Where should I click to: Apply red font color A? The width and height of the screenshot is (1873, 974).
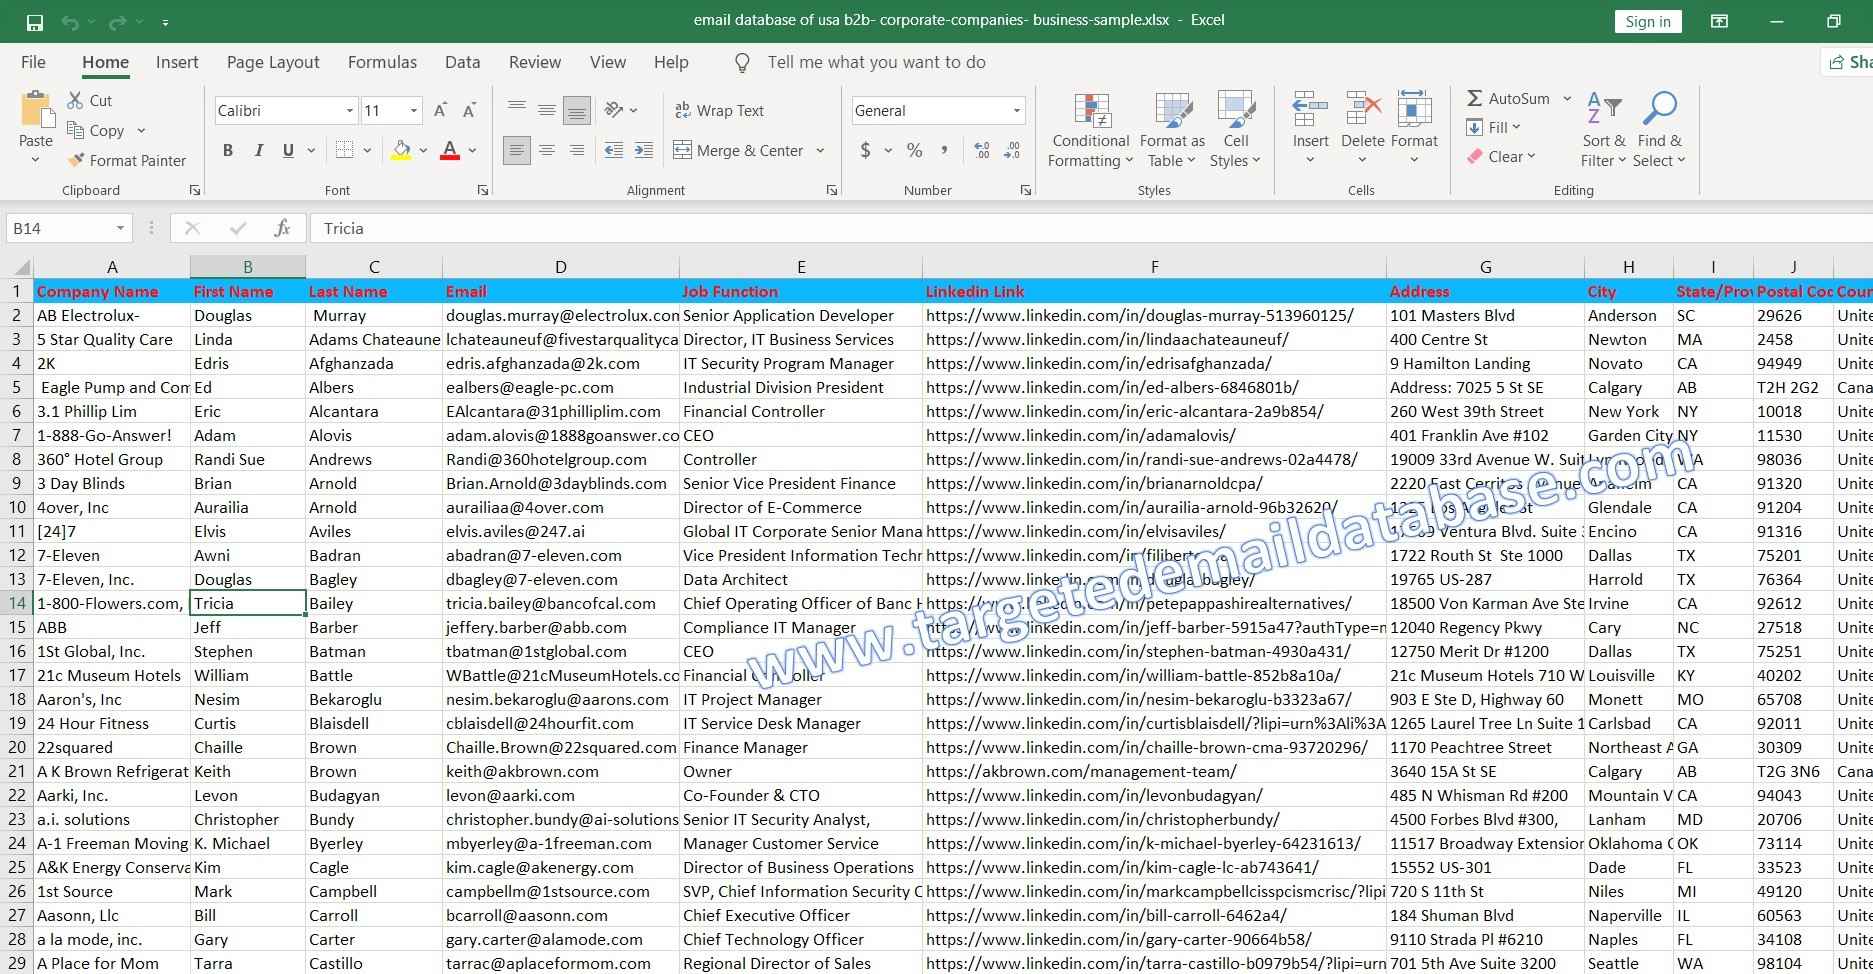[450, 150]
